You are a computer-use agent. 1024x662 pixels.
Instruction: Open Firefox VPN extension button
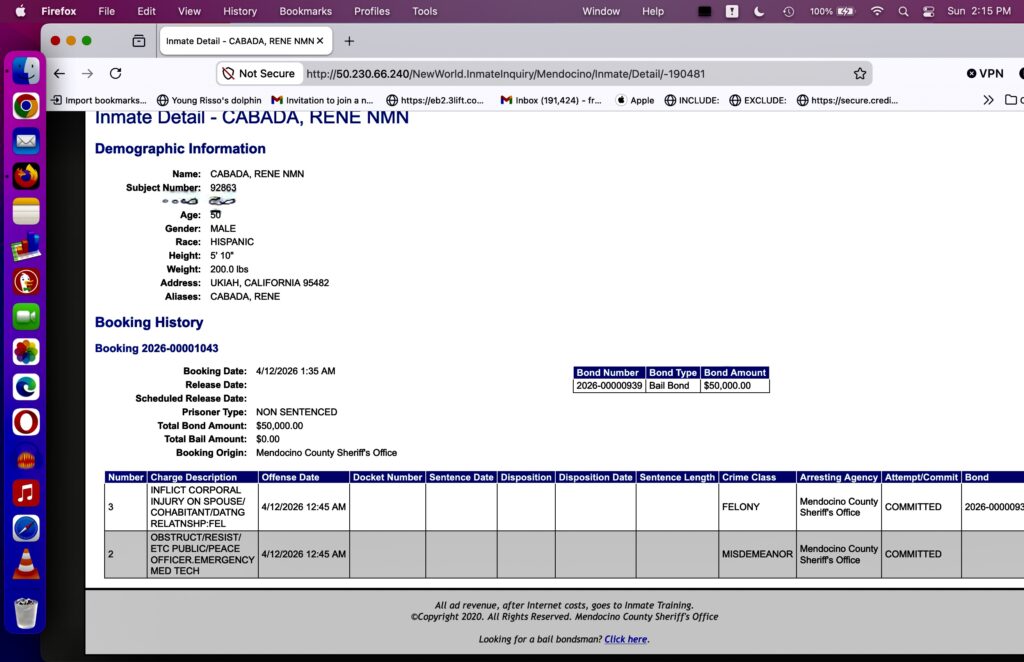(984, 74)
